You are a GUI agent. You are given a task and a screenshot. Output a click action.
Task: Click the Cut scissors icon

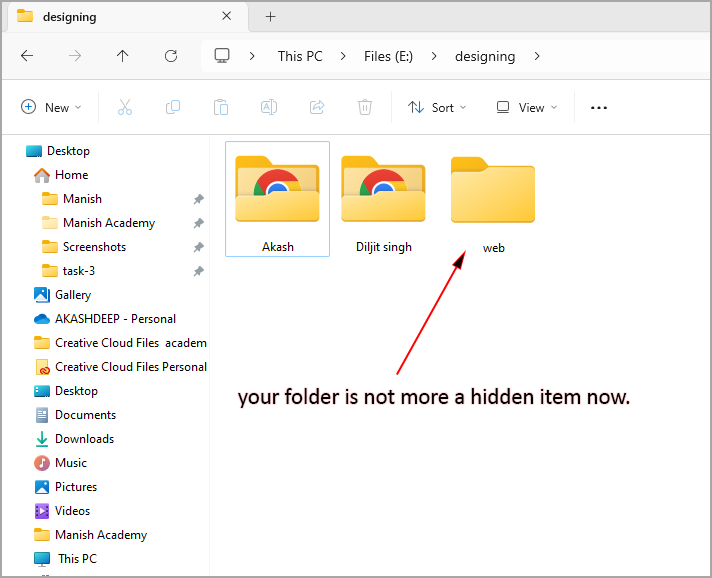(125, 107)
